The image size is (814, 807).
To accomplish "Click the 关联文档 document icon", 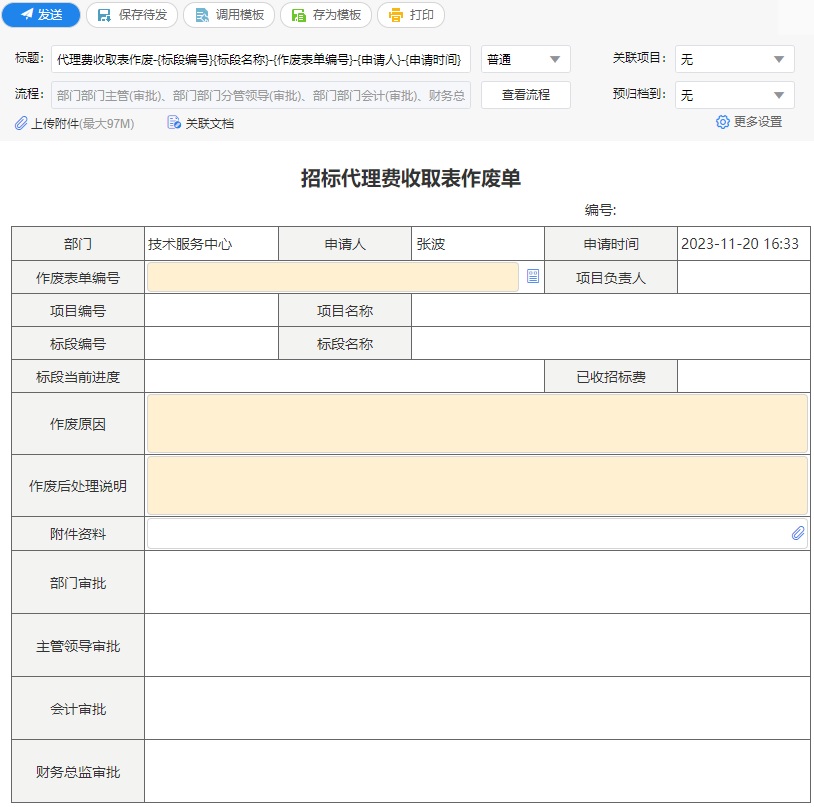I will pos(174,122).
